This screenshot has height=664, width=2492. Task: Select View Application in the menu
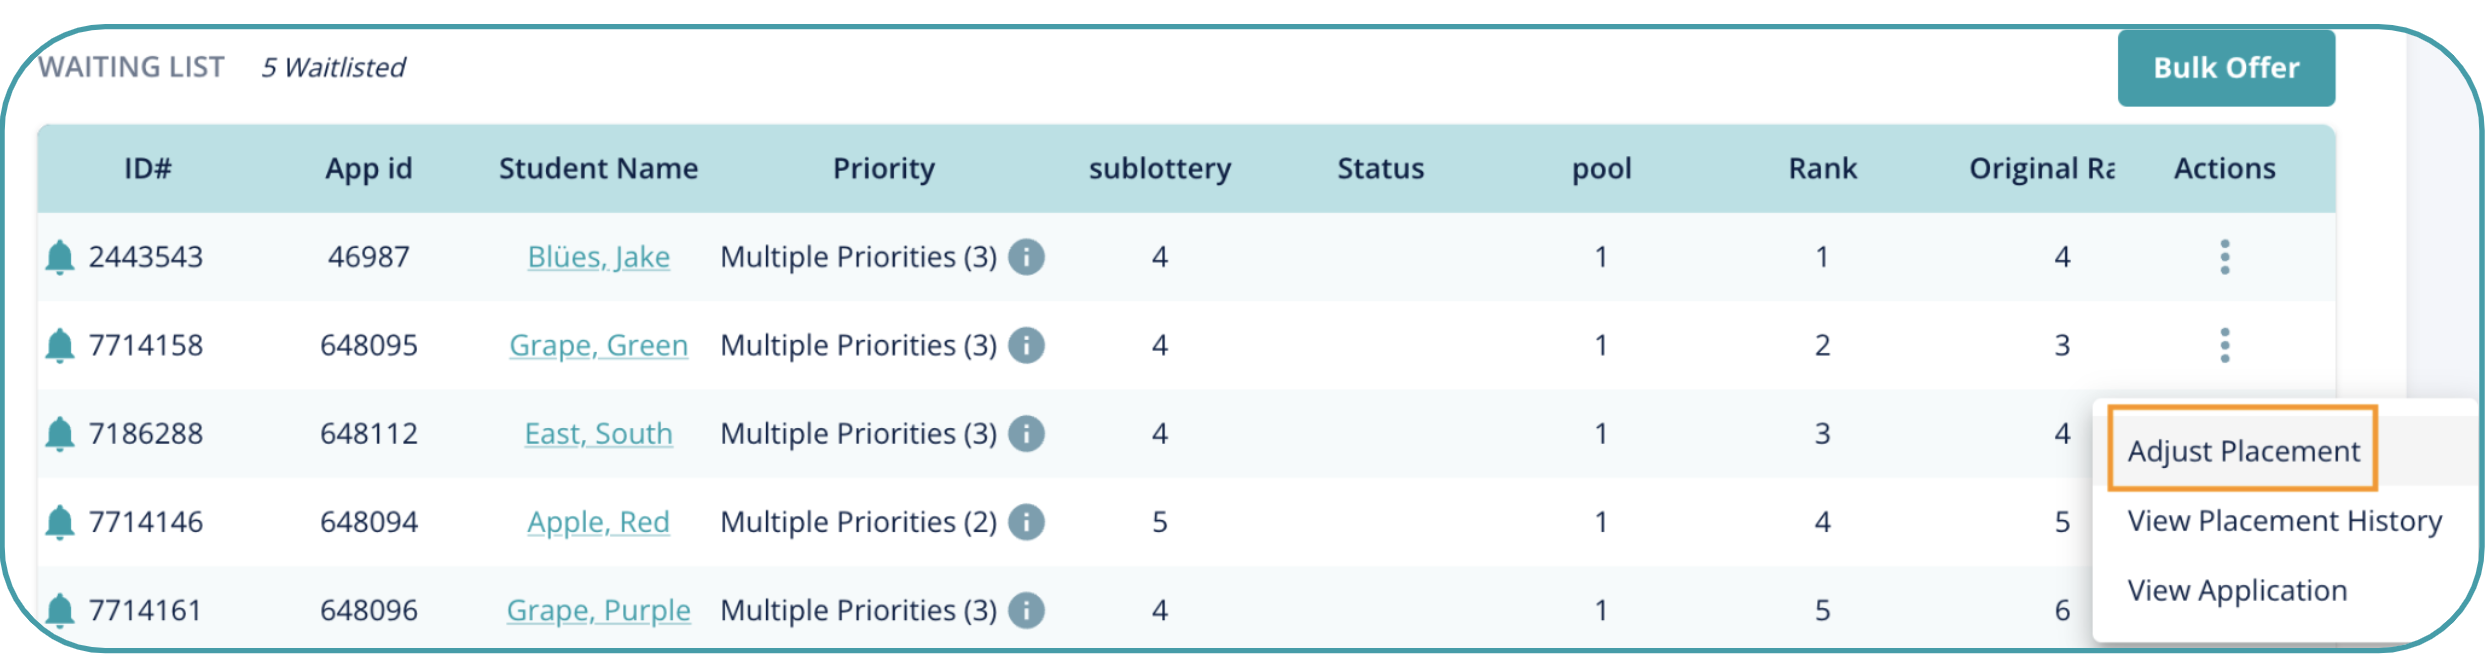2237,591
